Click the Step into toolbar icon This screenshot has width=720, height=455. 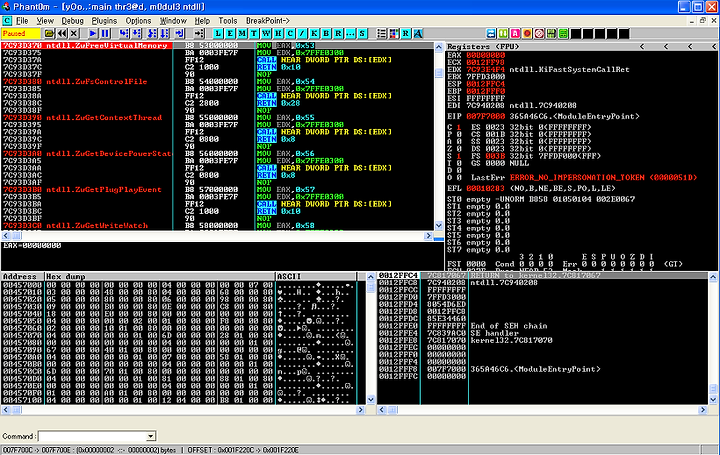[x=124, y=34]
